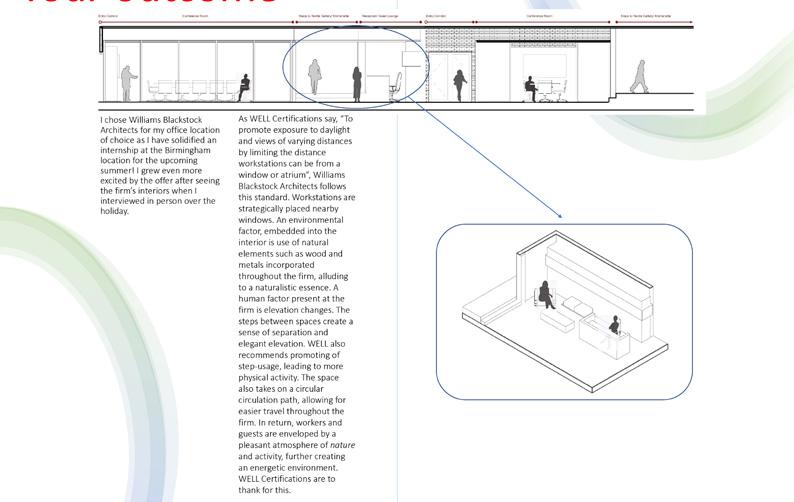Click the italic word "nature"
794x502 pixels.
tap(342, 445)
